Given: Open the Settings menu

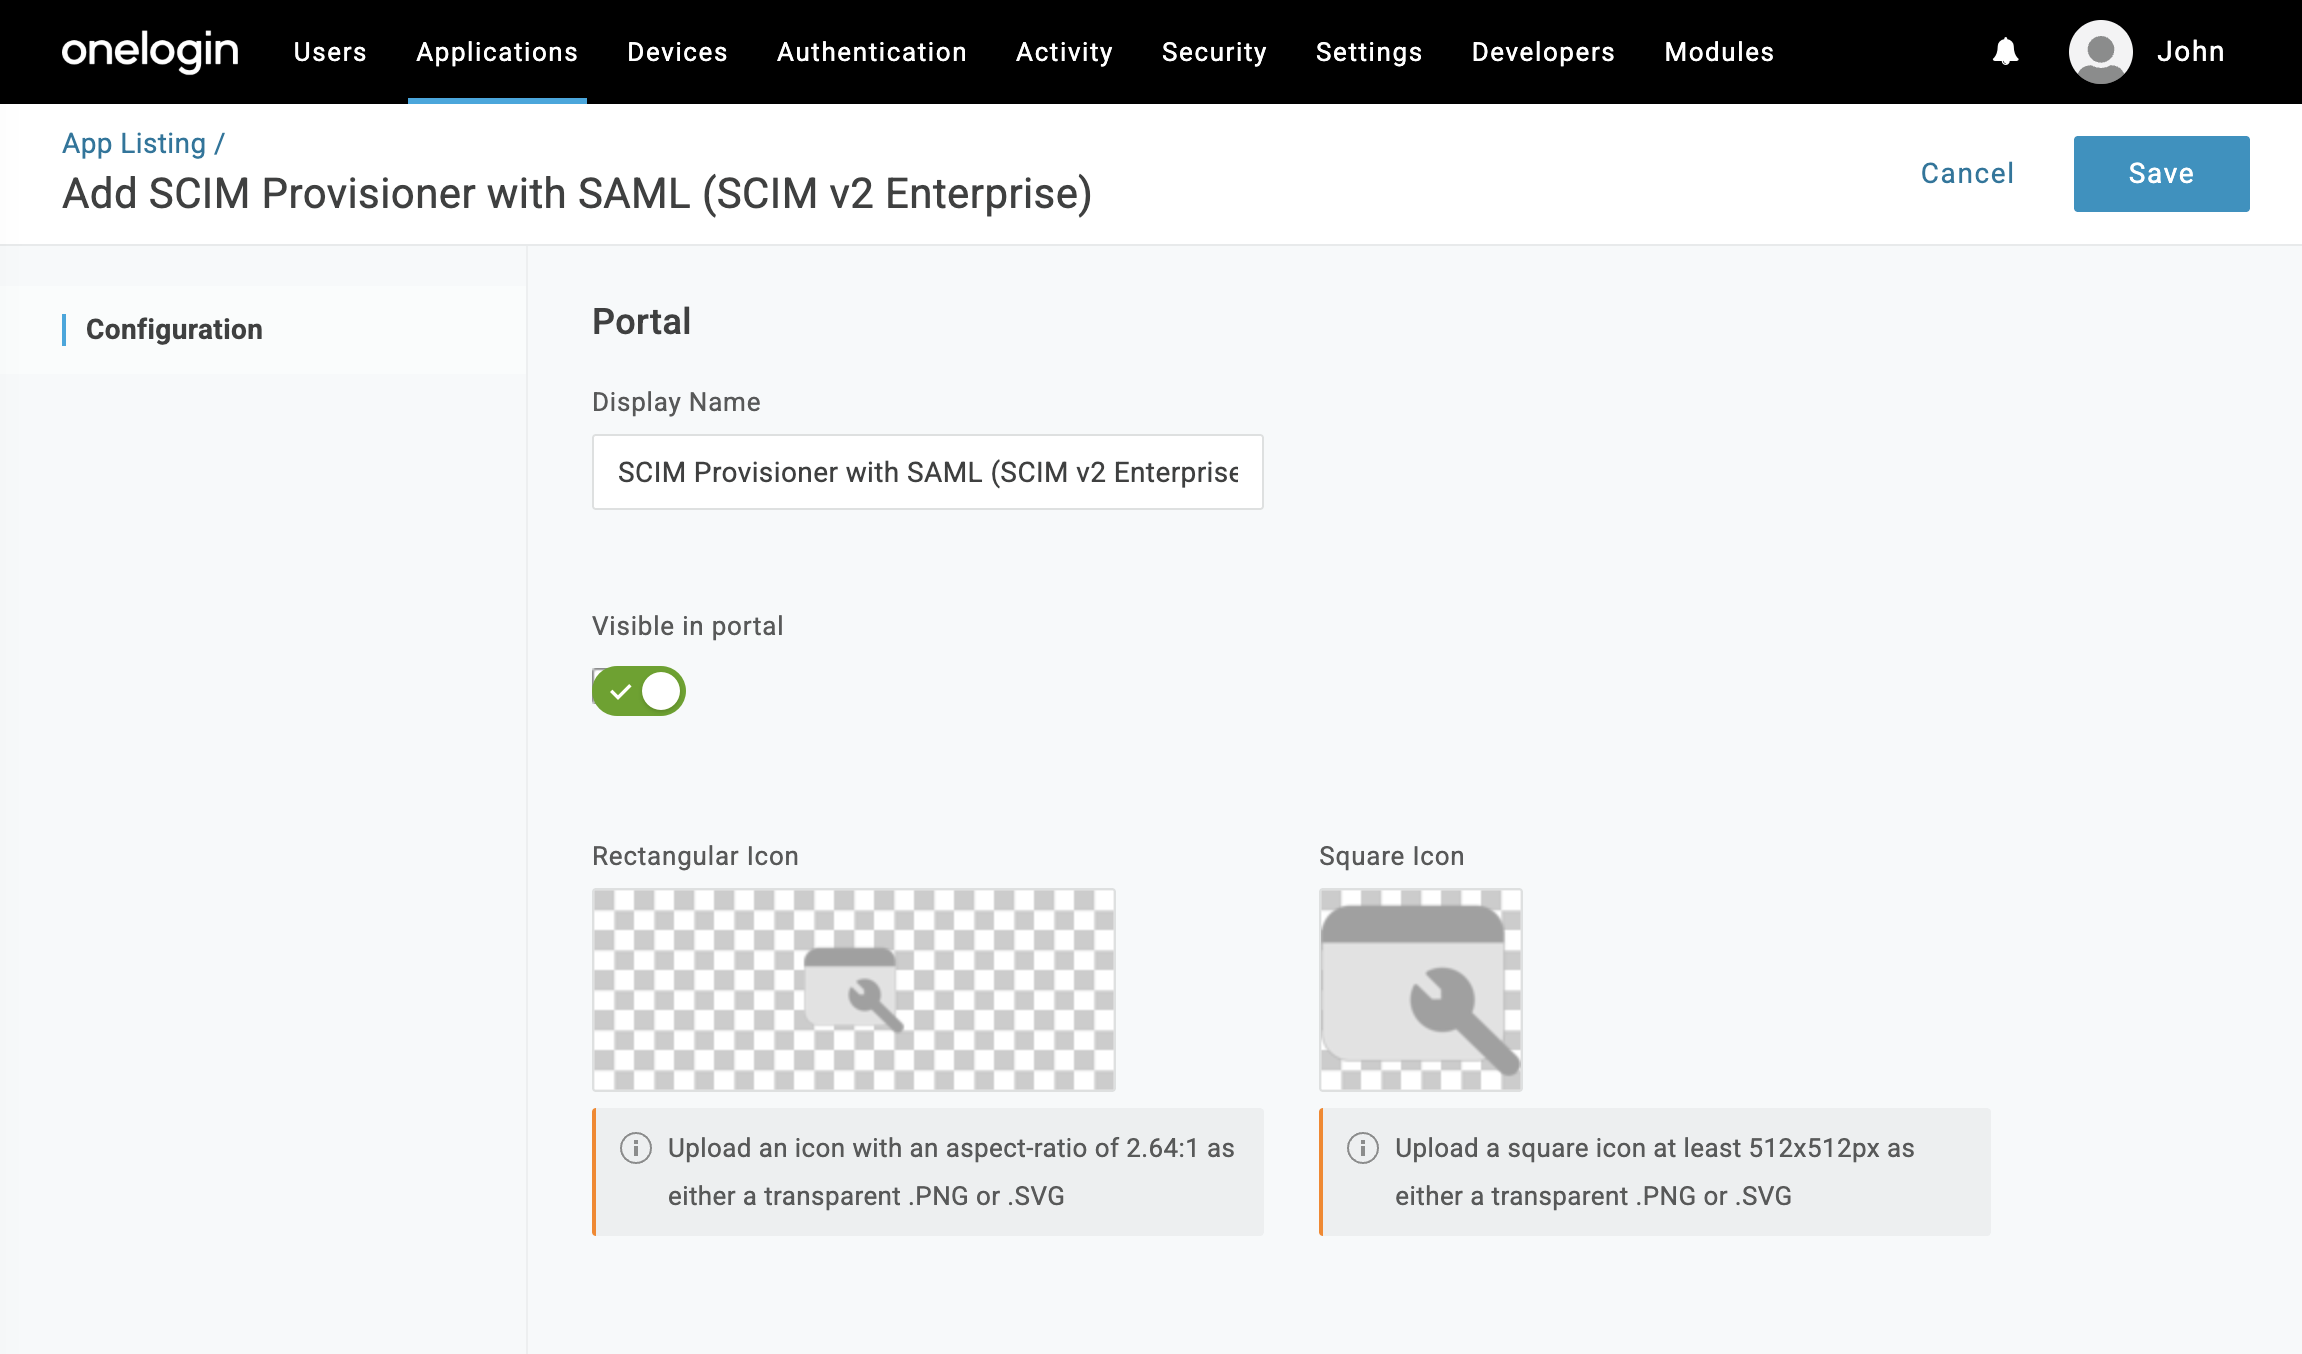Looking at the screenshot, I should 1369,52.
